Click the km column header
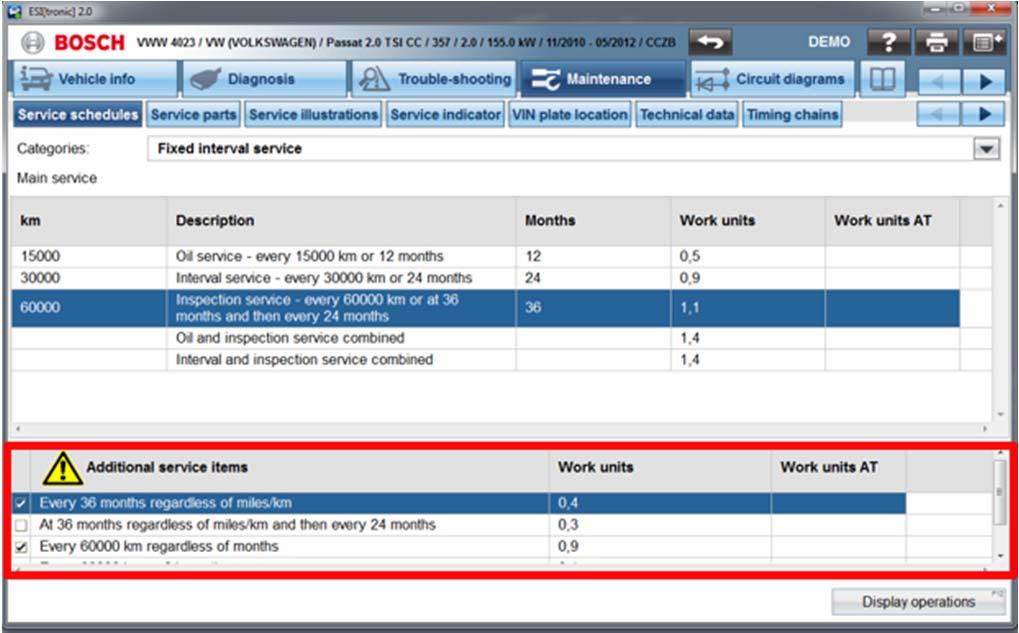 90,221
